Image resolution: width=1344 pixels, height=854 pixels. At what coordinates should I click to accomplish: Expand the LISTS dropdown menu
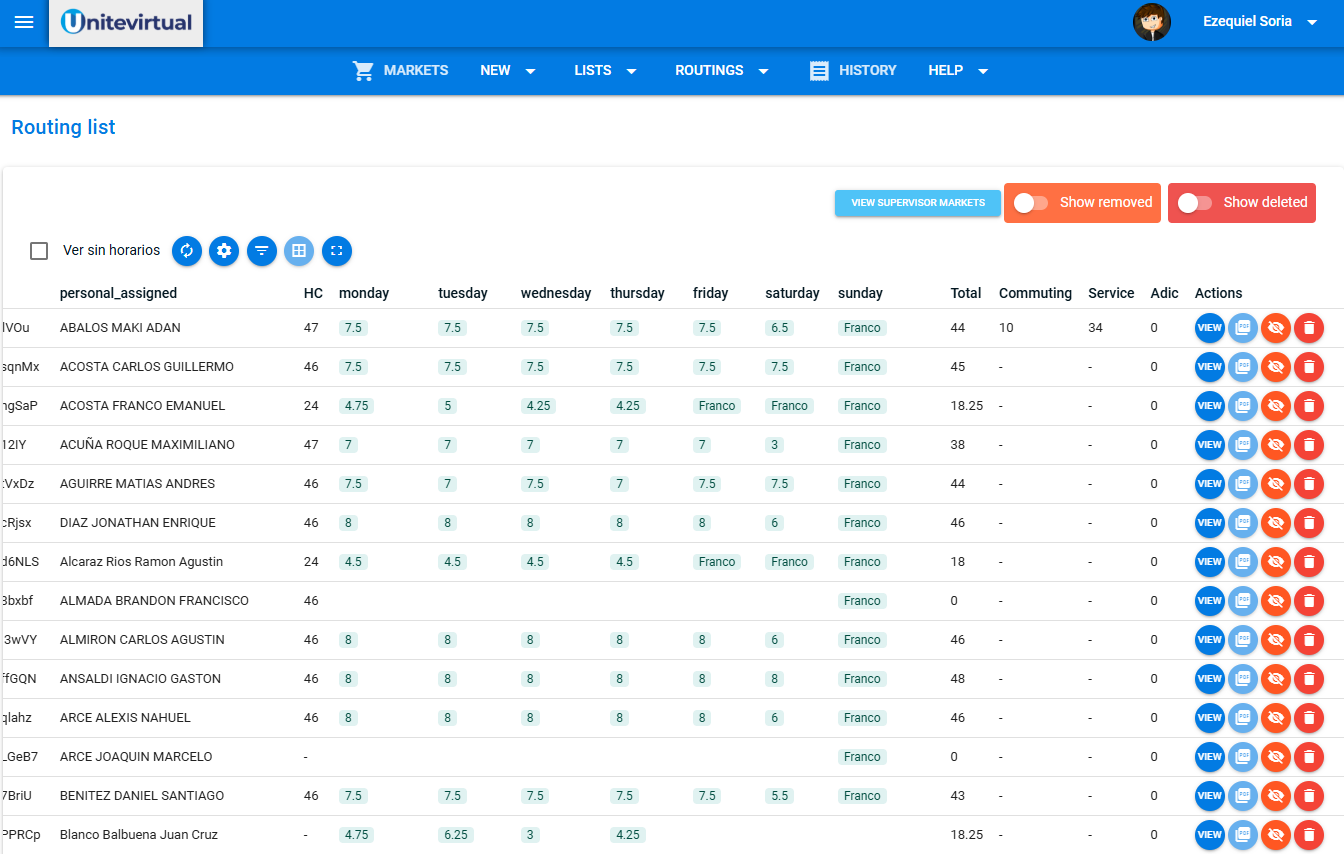coord(605,71)
